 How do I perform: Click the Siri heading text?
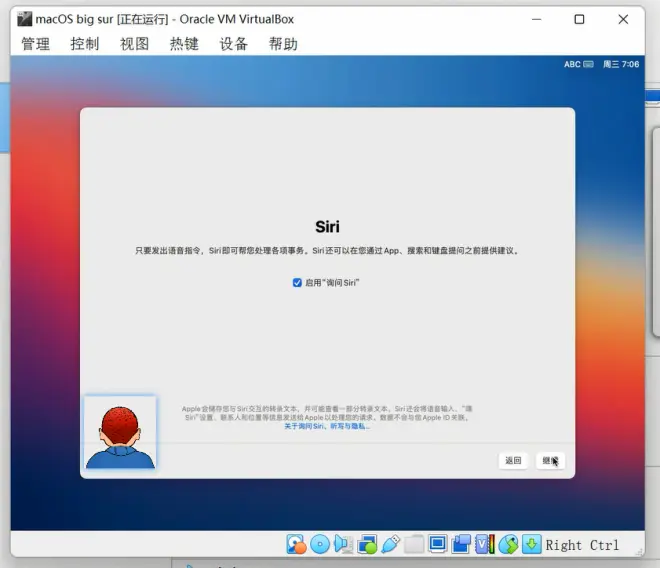coord(327,227)
